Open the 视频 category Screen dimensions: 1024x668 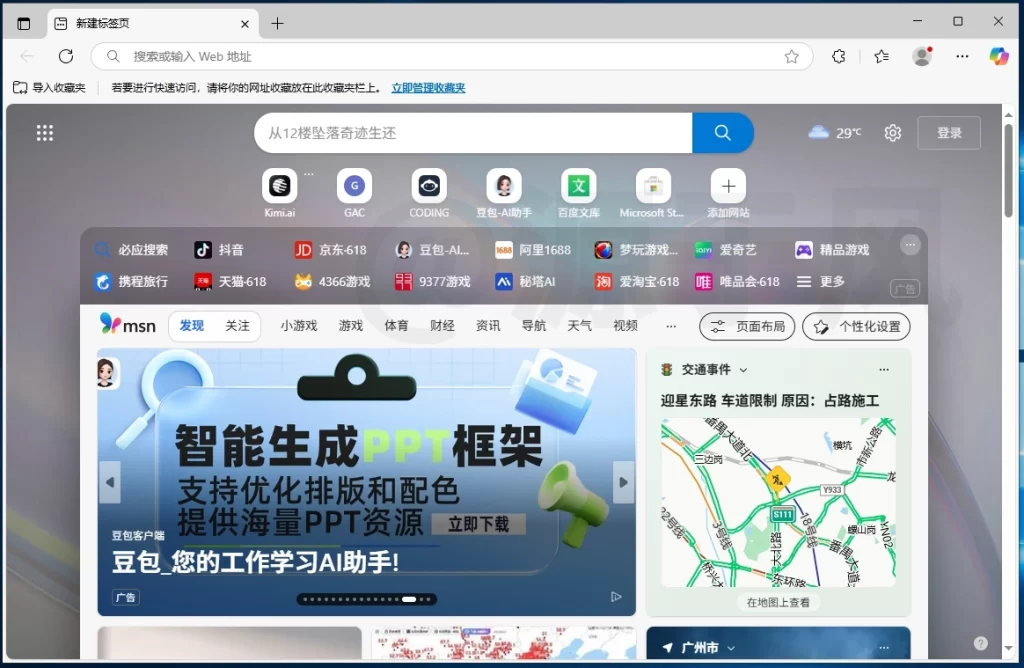(625, 326)
